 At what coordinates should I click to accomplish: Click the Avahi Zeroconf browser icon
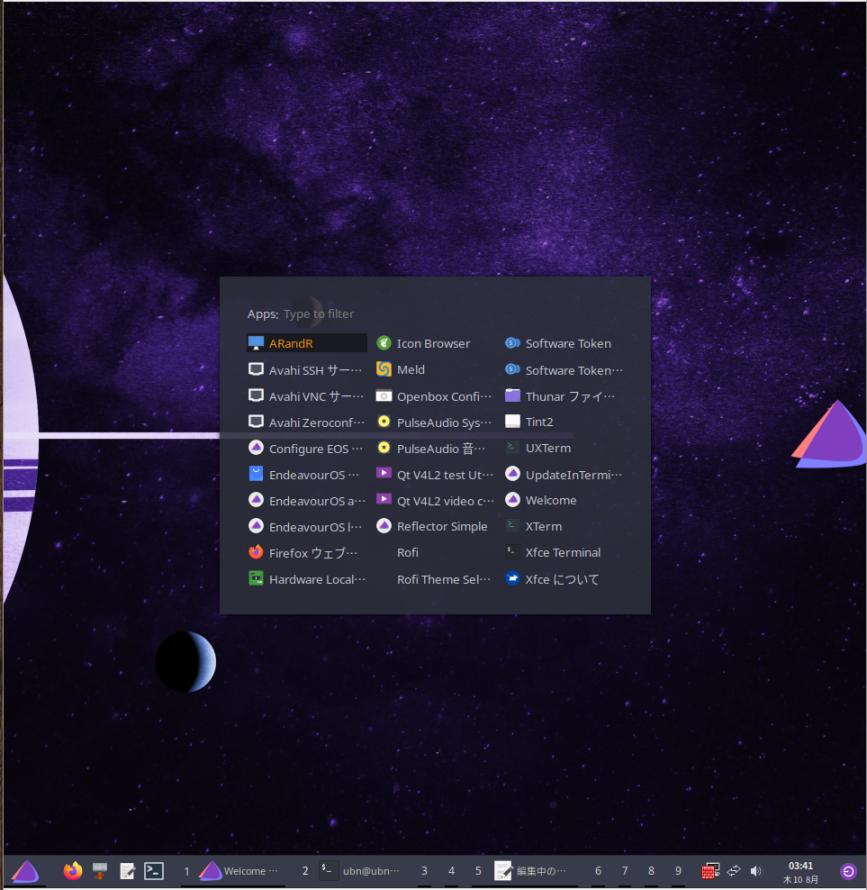256,422
